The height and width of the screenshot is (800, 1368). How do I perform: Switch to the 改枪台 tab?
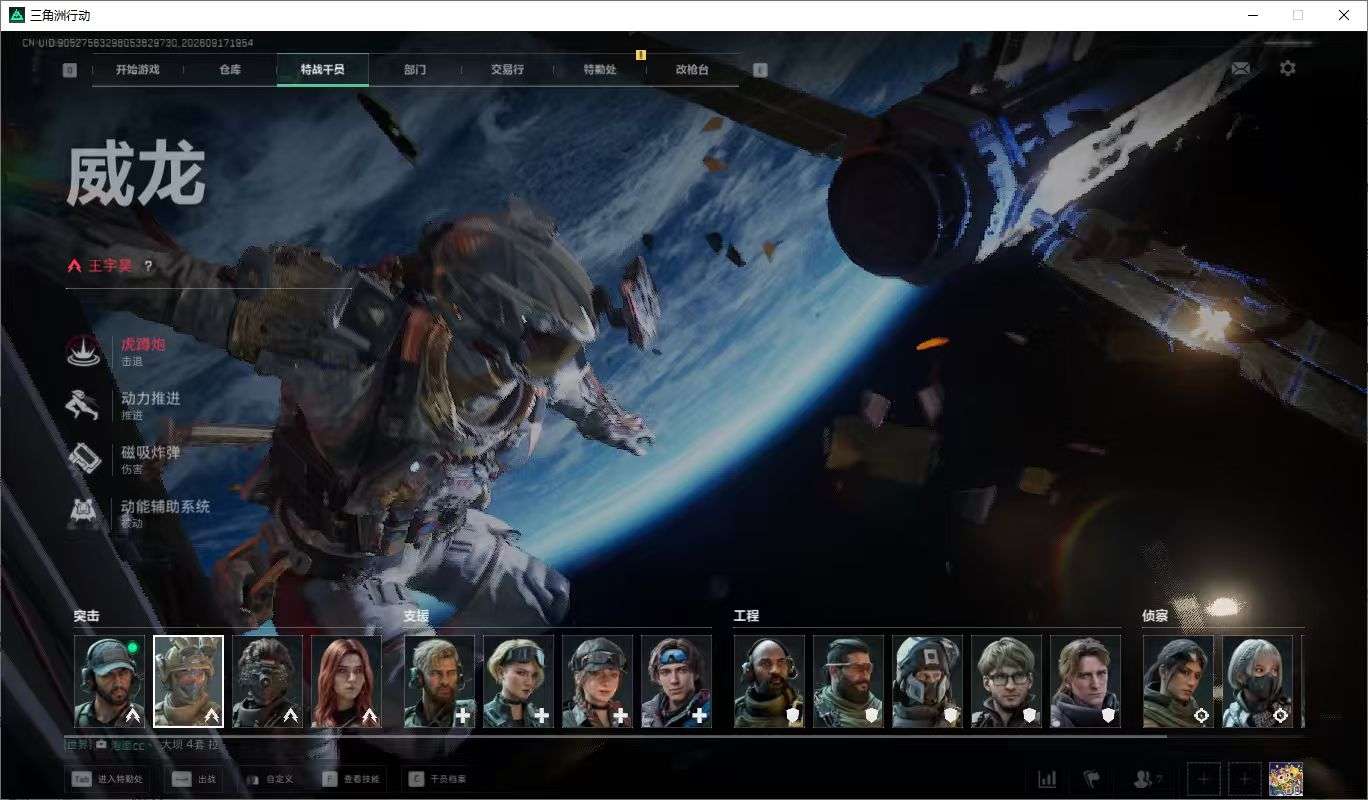692,70
